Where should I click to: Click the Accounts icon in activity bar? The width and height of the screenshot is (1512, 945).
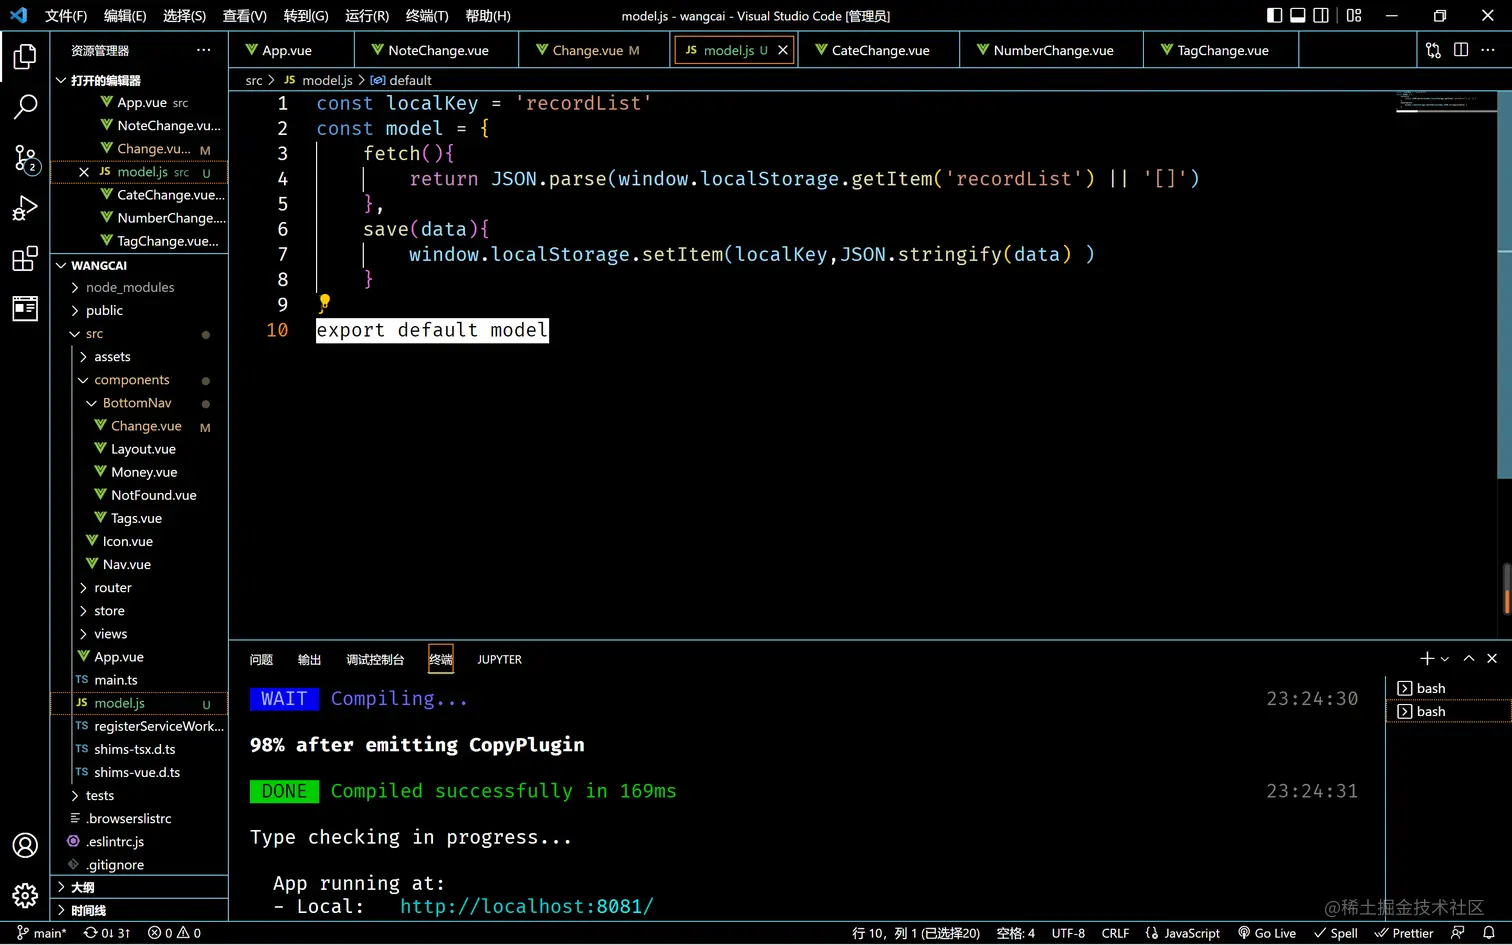[x=25, y=845]
